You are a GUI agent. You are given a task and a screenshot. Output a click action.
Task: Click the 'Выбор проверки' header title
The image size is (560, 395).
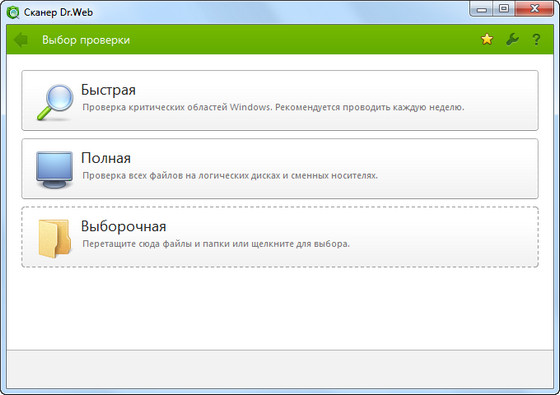click(x=86, y=40)
